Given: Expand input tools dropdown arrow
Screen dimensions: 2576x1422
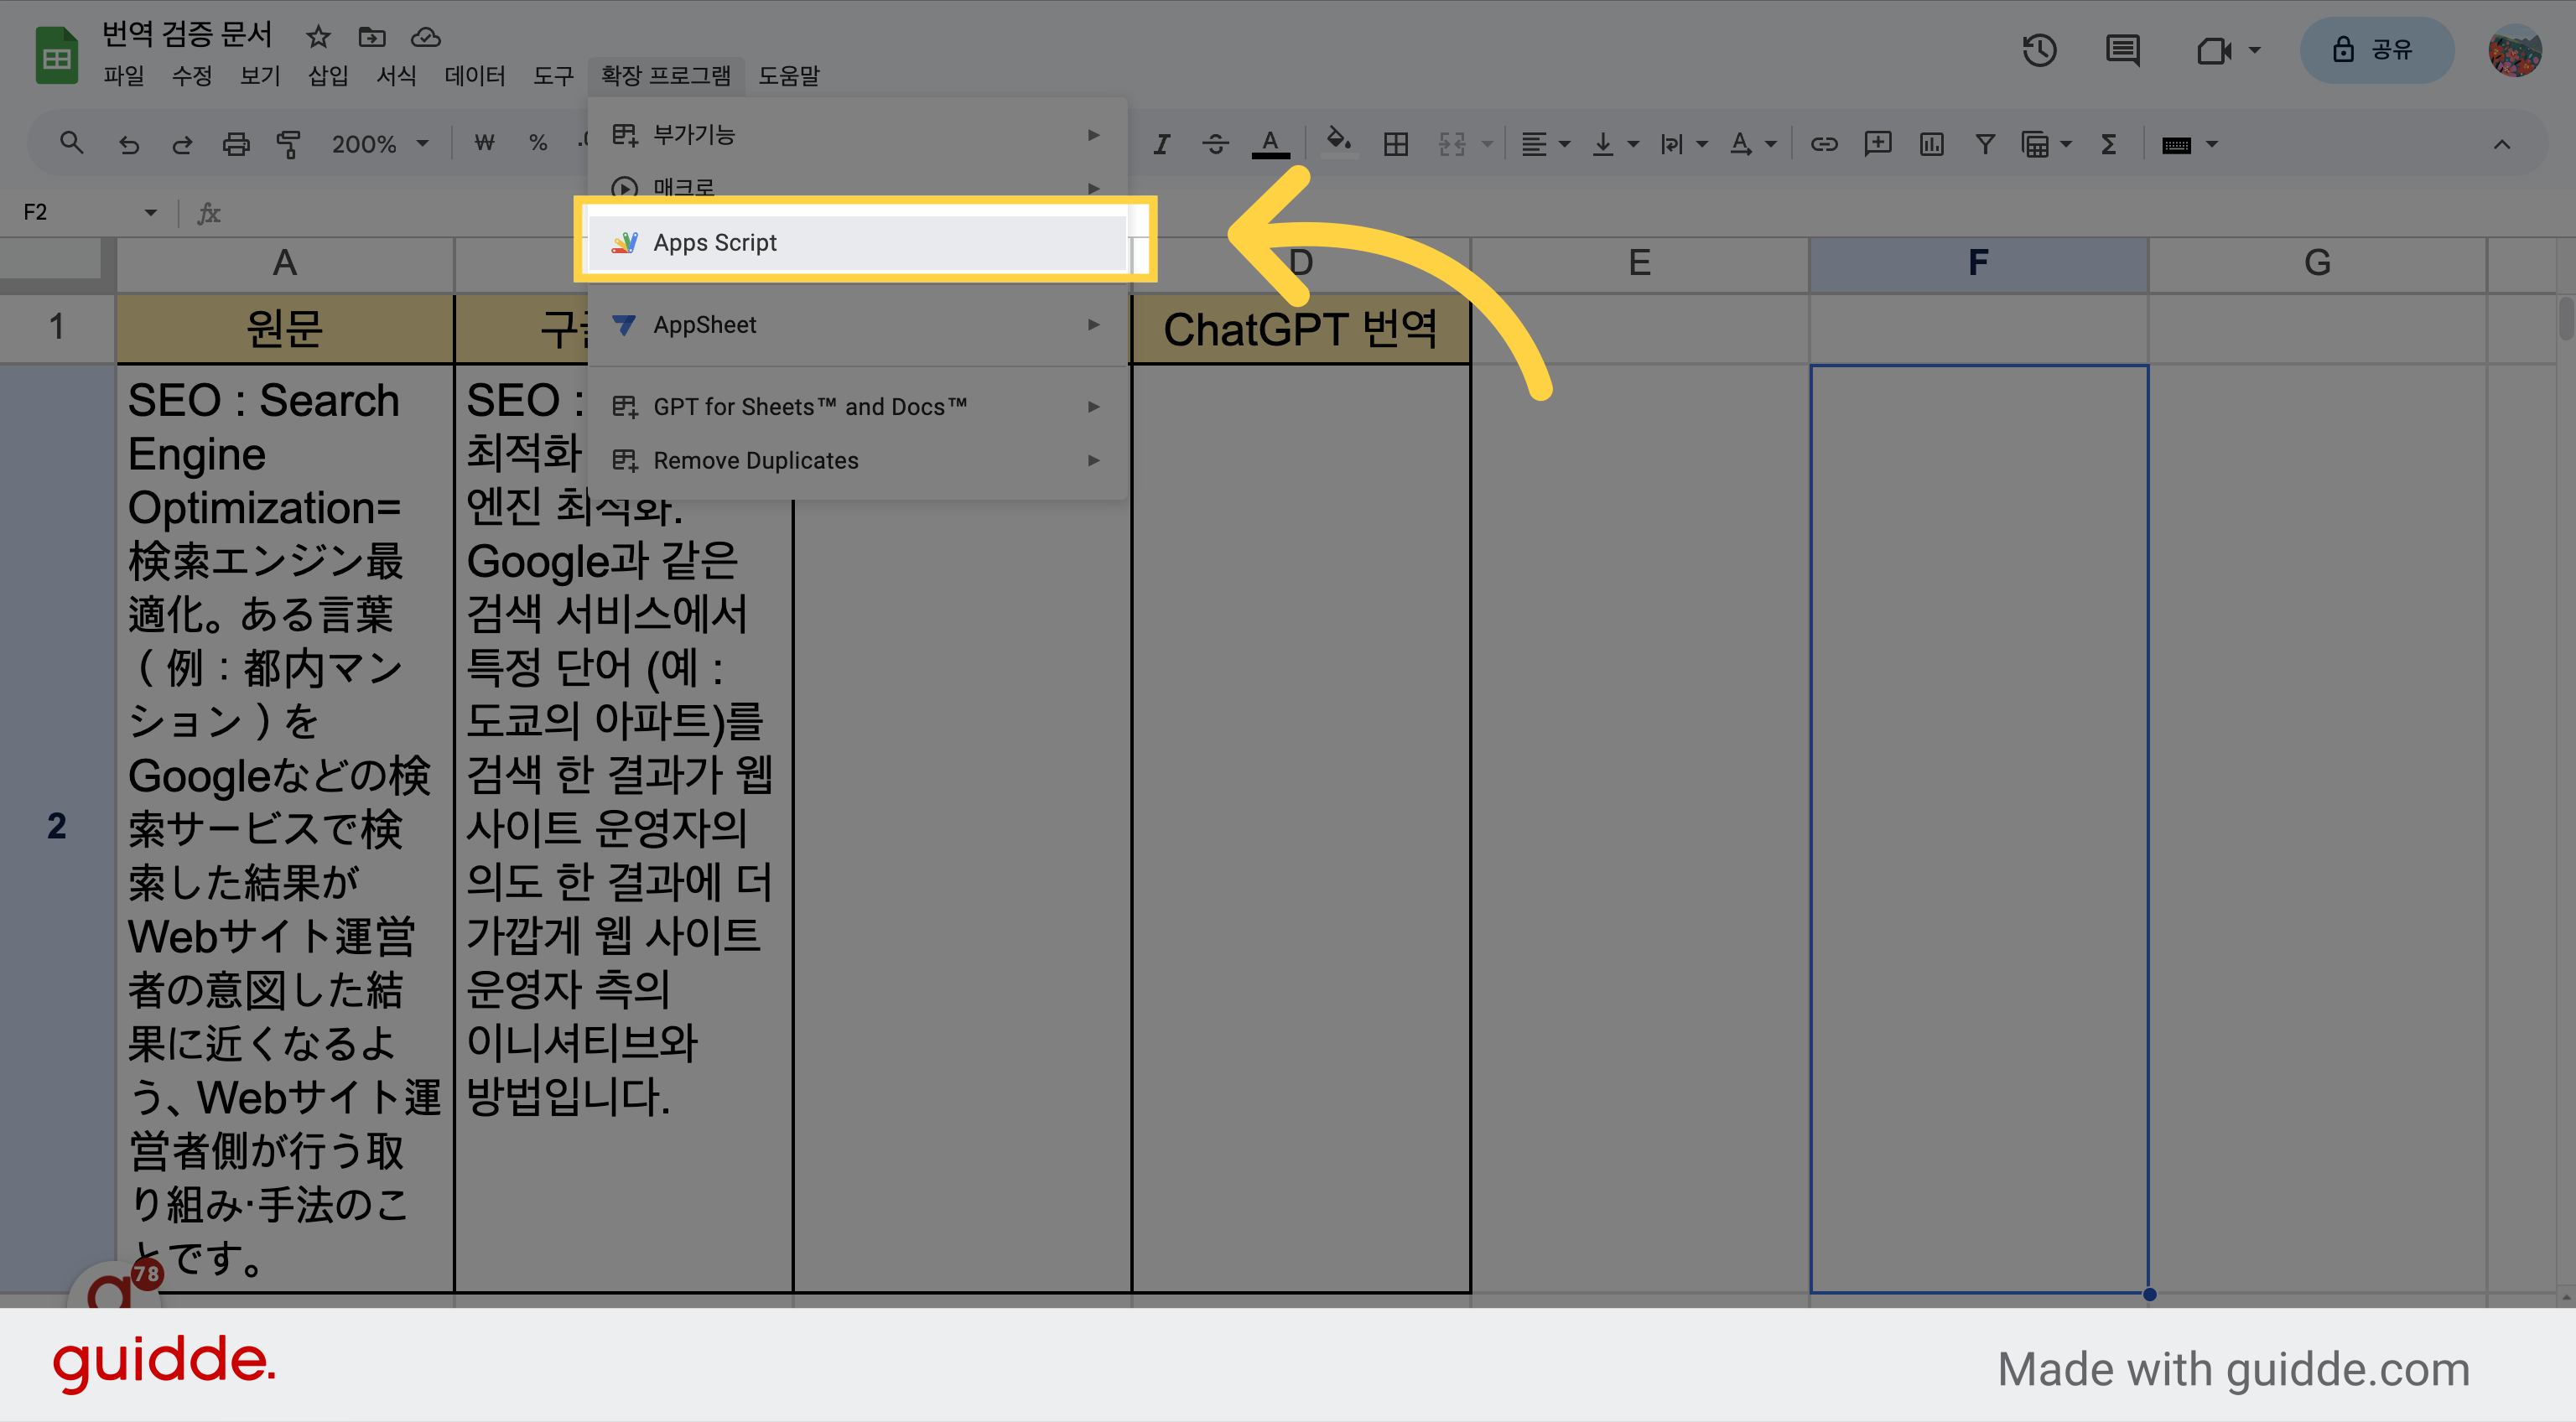Looking at the screenshot, I should click(2212, 144).
